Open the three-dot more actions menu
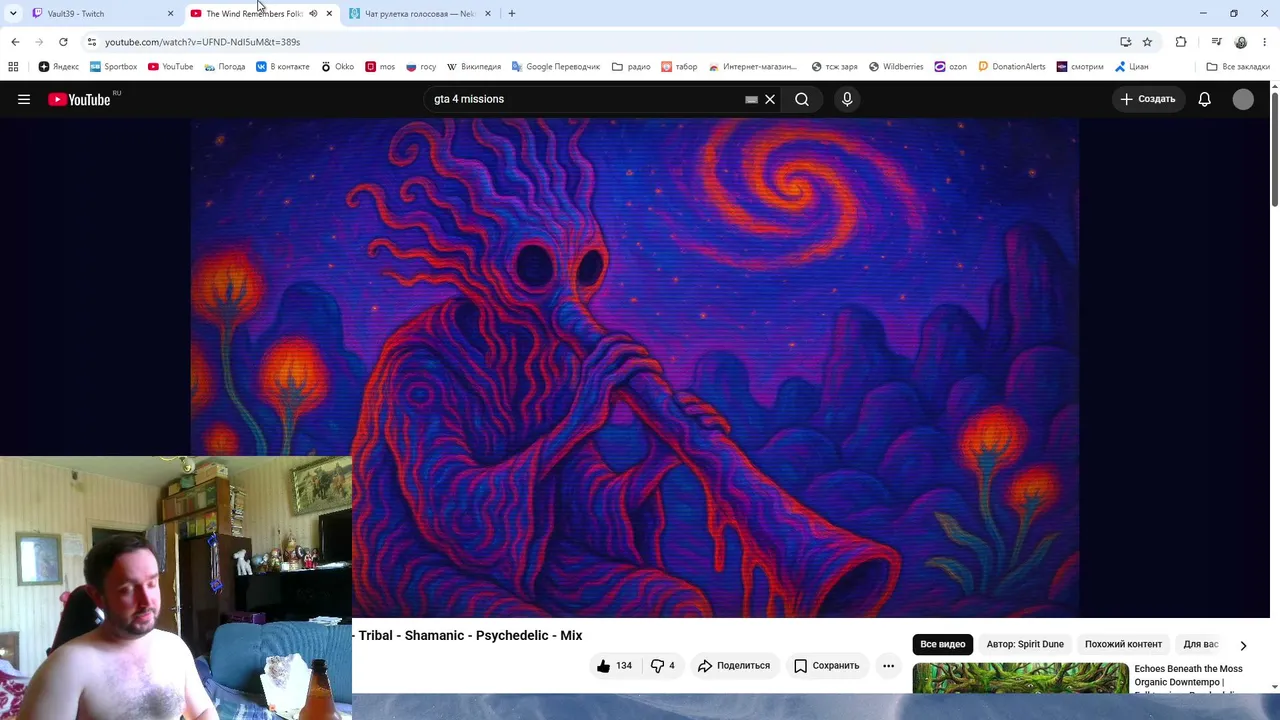The width and height of the screenshot is (1280, 720). click(x=888, y=665)
